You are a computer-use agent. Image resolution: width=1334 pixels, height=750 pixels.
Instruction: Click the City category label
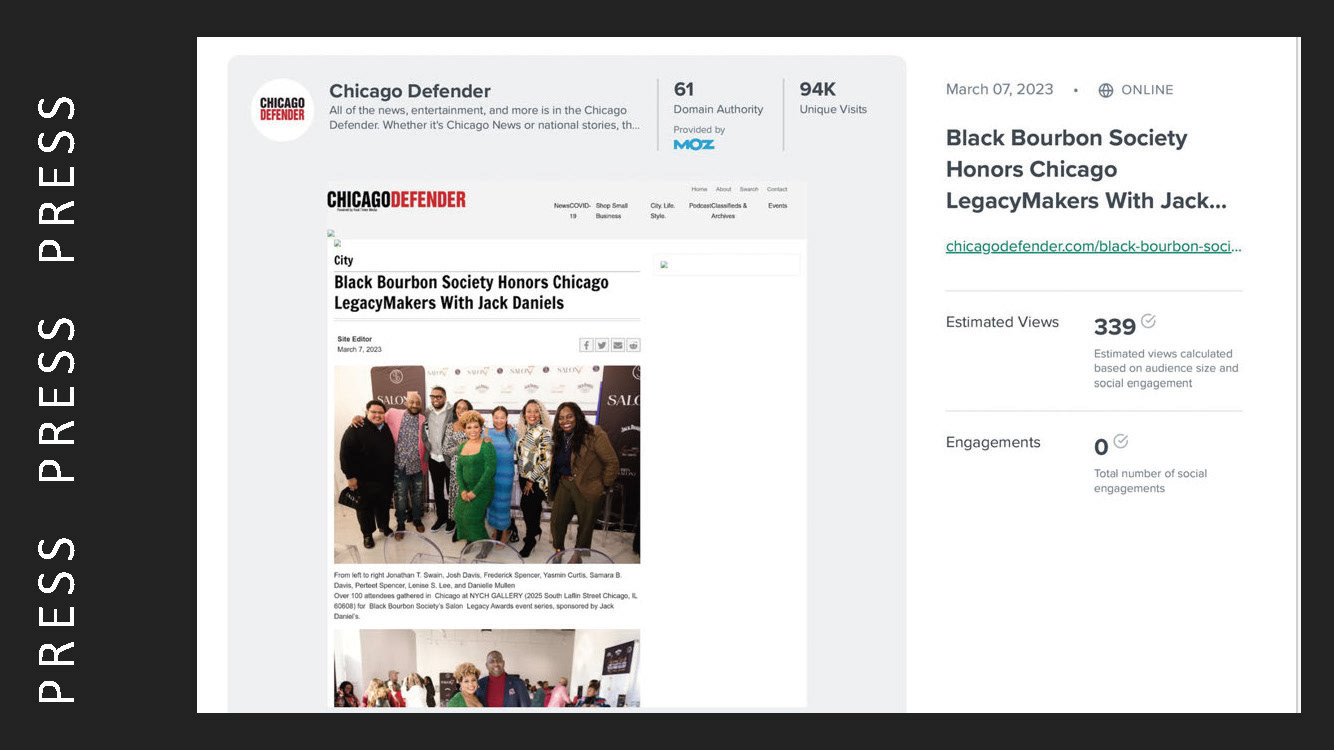(x=343, y=260)
